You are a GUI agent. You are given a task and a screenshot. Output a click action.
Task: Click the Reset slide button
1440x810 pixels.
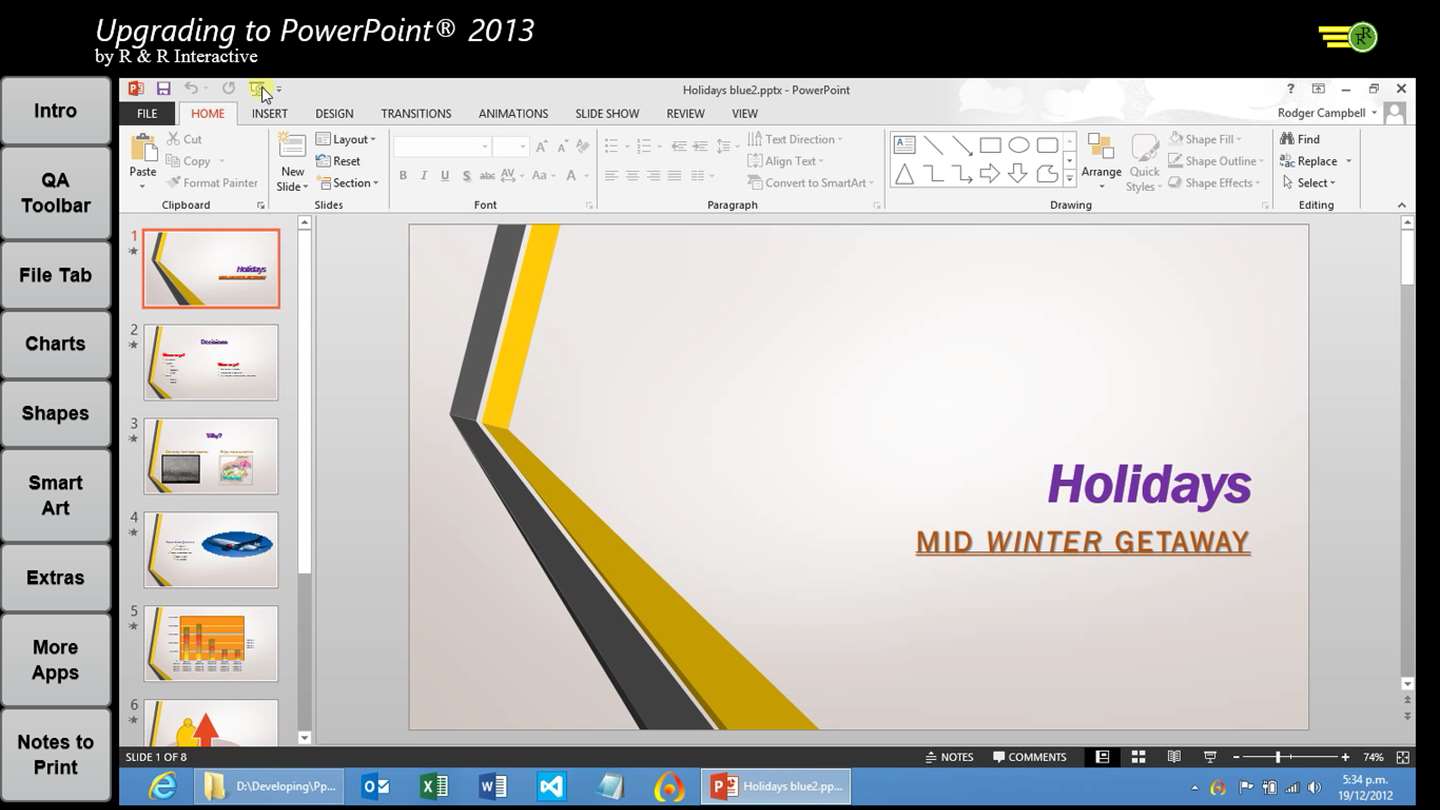[338, 161]
